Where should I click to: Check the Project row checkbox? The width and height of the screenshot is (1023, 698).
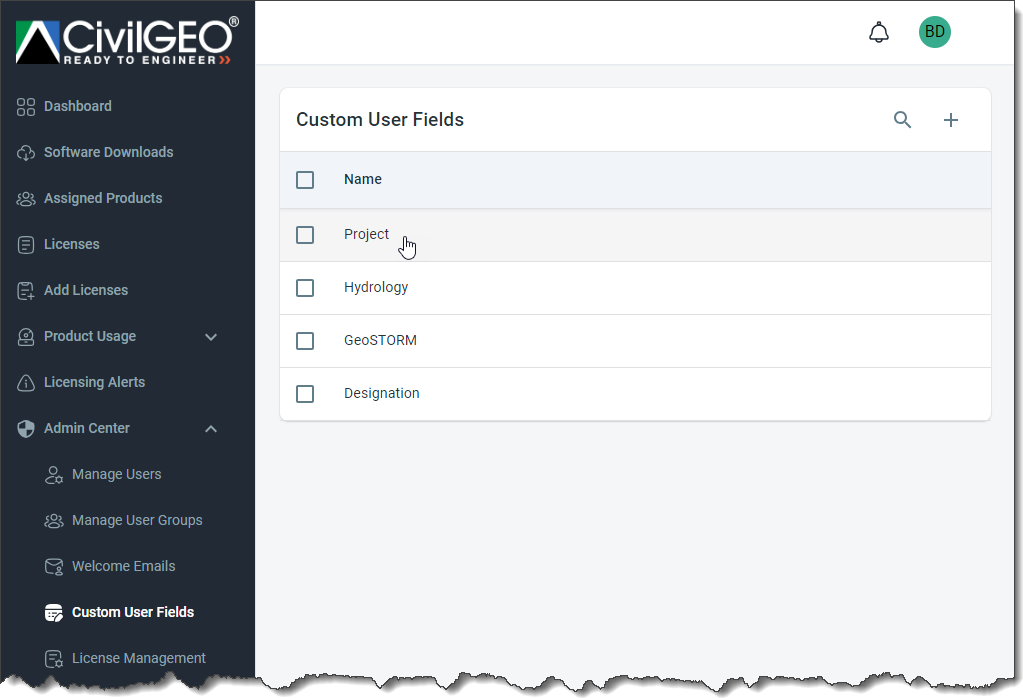(x=305, y=235)
